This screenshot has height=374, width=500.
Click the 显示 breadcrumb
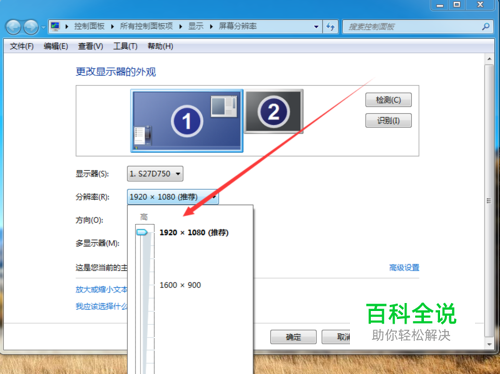(x=196, y=26)
